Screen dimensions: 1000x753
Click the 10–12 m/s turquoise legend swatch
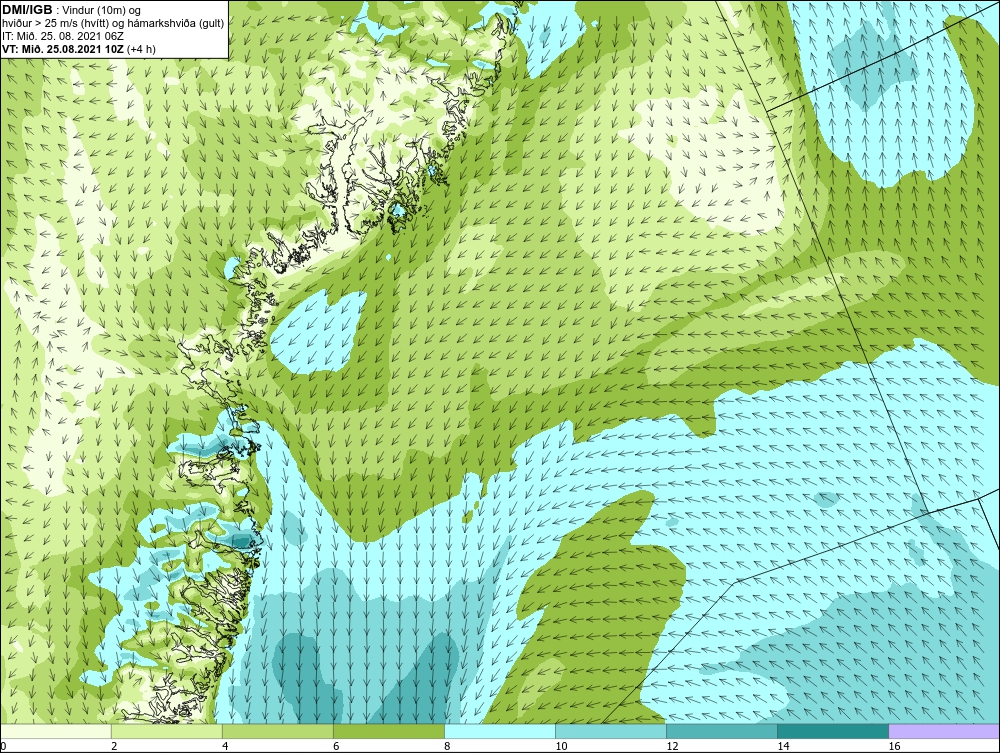pos(611,731)
